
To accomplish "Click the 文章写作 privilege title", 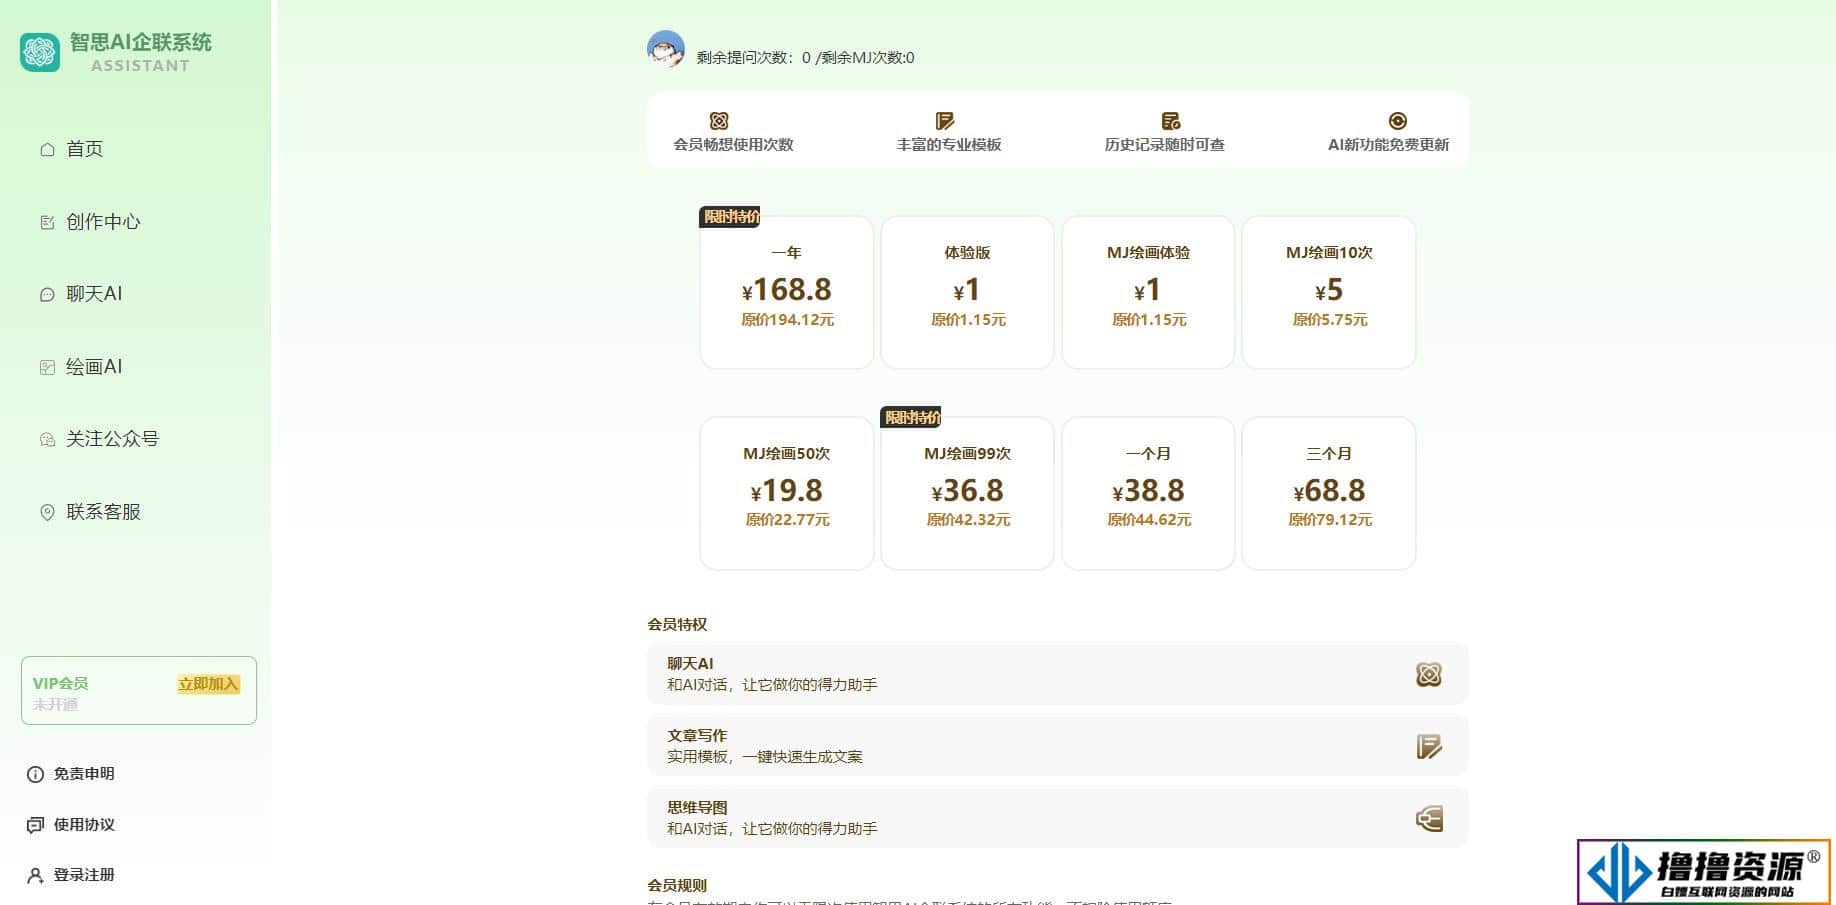I will pyautogui.click(x=697, y=735).
